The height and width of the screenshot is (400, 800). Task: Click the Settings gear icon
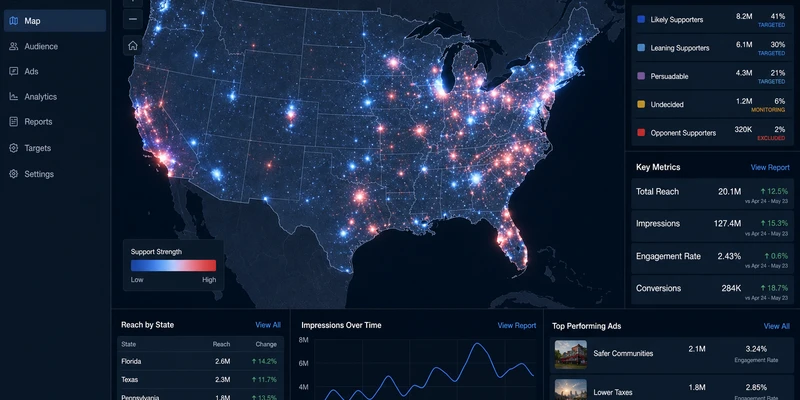point(14,174)
